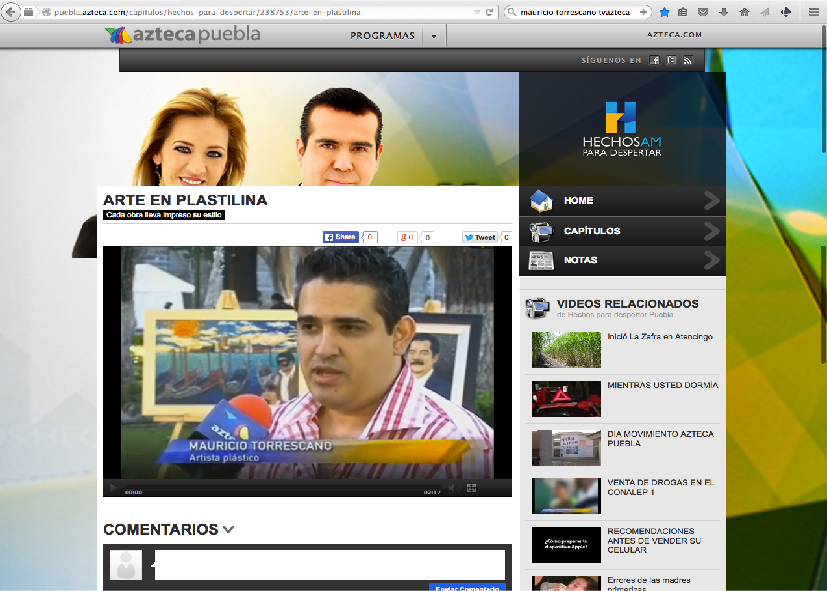Open the Programas dropdown arrow
Viewport: 827px width, 591px height.
pos(434,36)
